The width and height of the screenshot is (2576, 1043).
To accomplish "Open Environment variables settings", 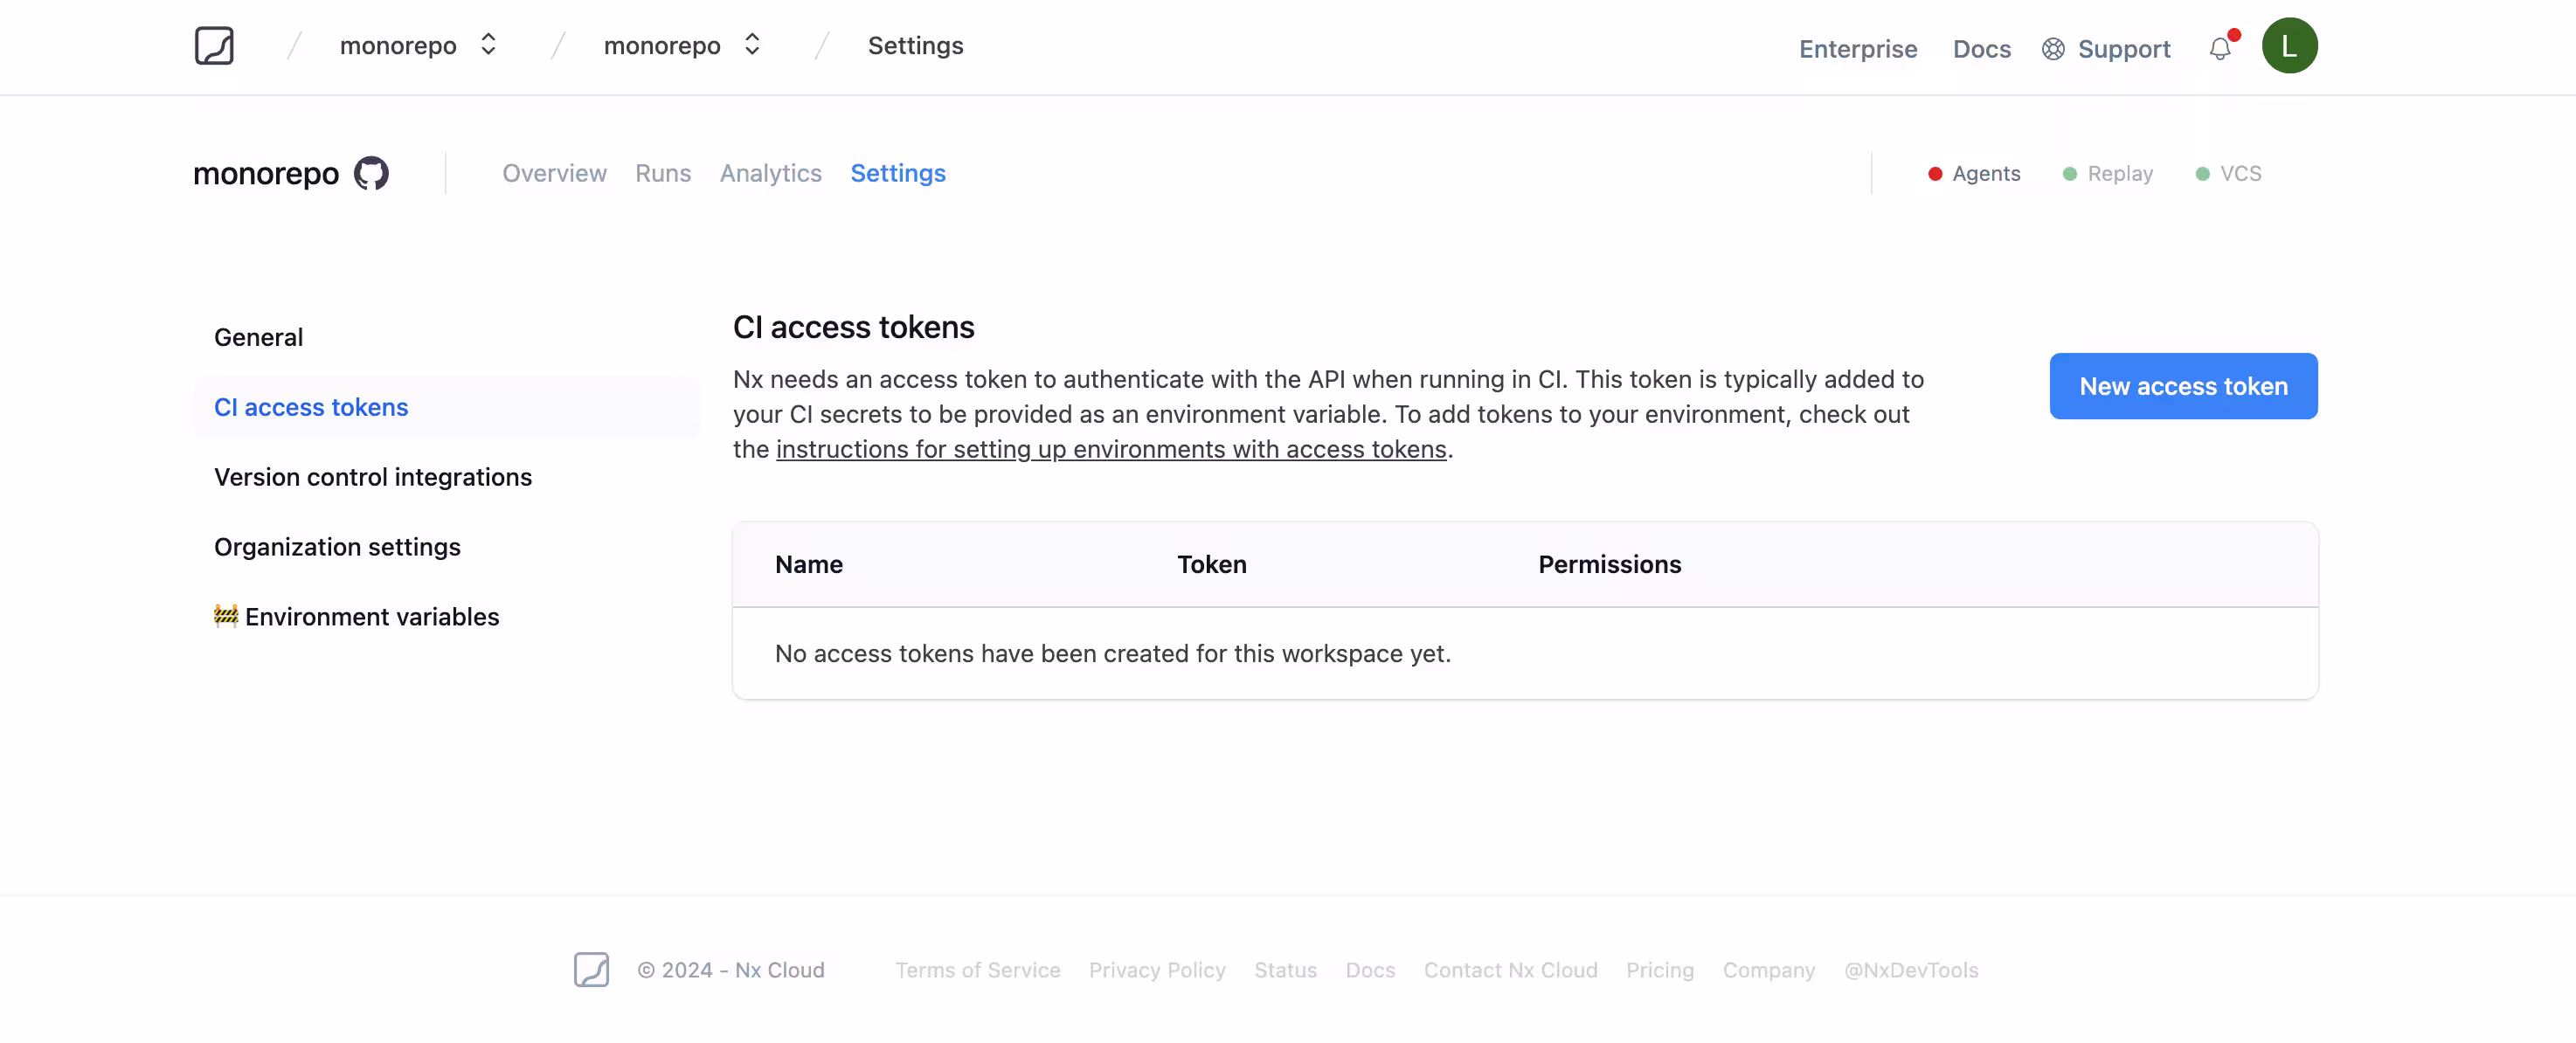I will point(447,617).
